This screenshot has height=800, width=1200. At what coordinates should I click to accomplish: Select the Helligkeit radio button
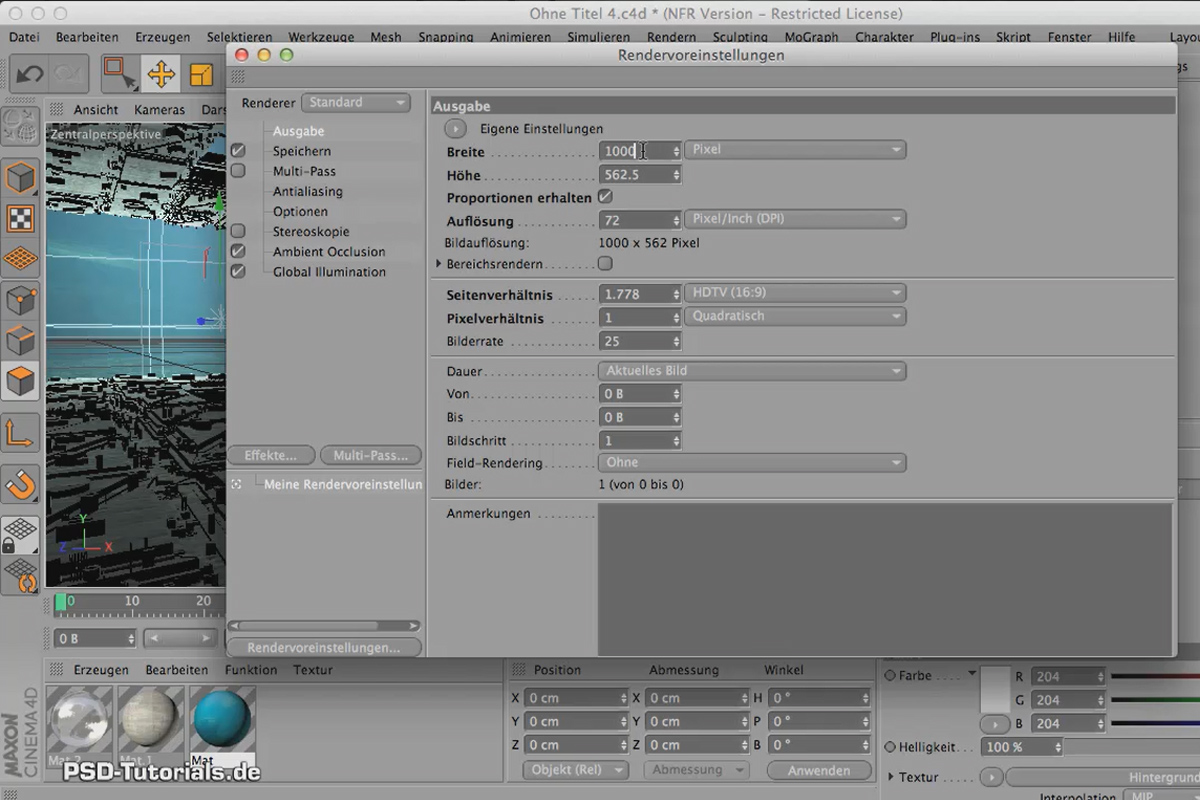[x=890, y=747]
